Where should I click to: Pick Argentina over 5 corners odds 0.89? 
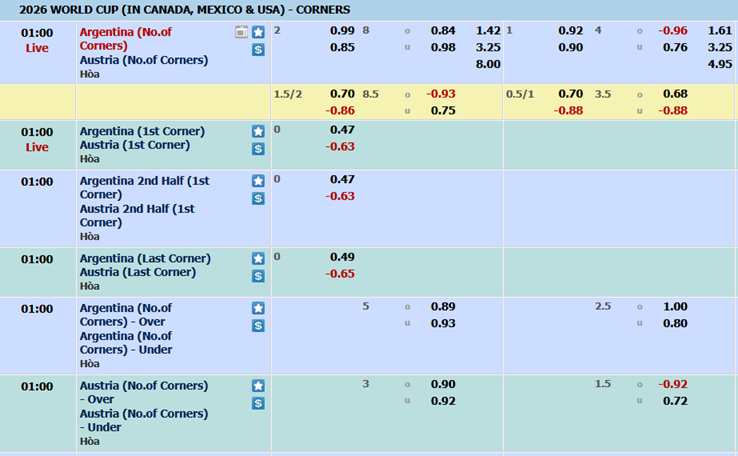443,307
